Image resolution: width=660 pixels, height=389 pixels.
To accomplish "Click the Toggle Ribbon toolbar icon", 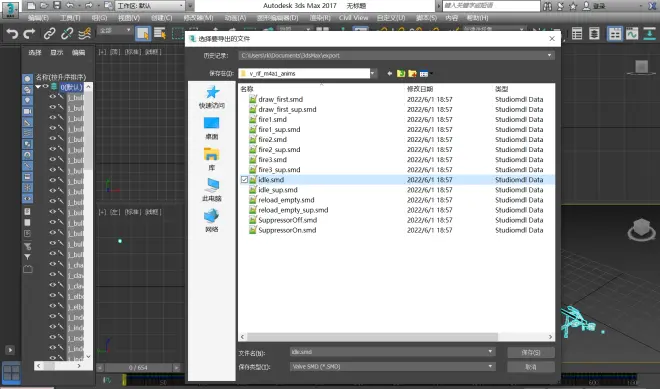I will [615, 33].
